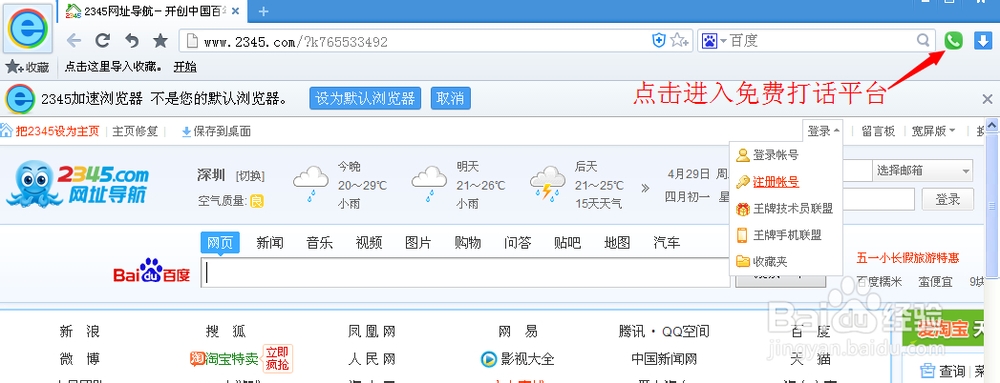
Task: Expand the 宽屏版 dropdown
Action: [933, 131]
